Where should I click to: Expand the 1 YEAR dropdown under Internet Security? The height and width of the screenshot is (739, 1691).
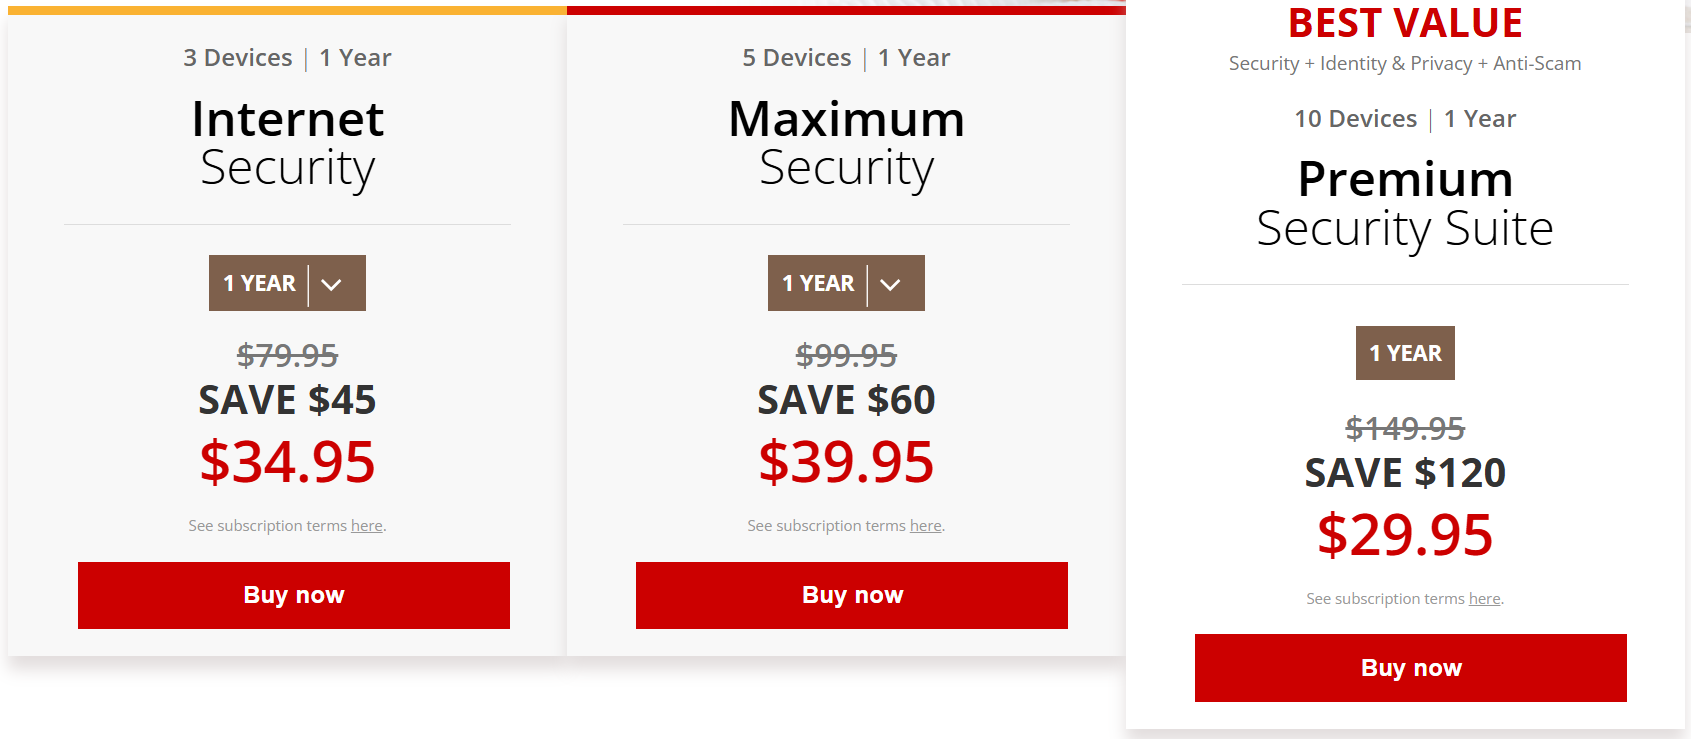pyautogui.click(x=287, y=283)
